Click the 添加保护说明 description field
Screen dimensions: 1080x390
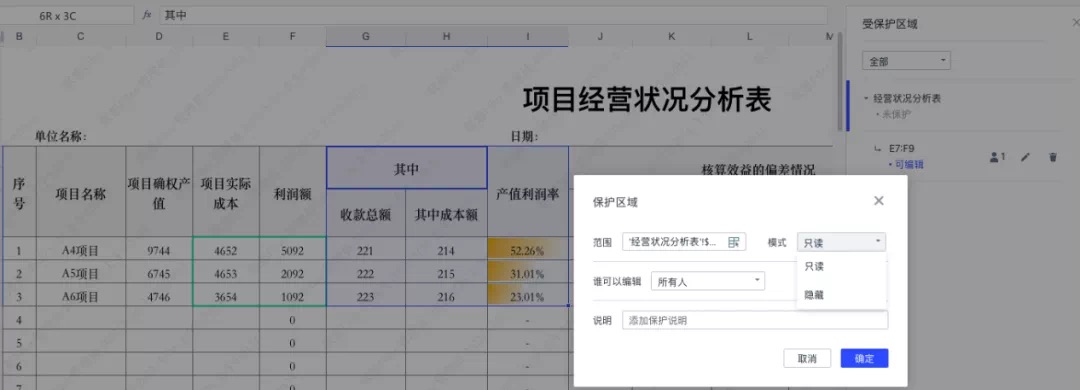click(x=755, y=320)
